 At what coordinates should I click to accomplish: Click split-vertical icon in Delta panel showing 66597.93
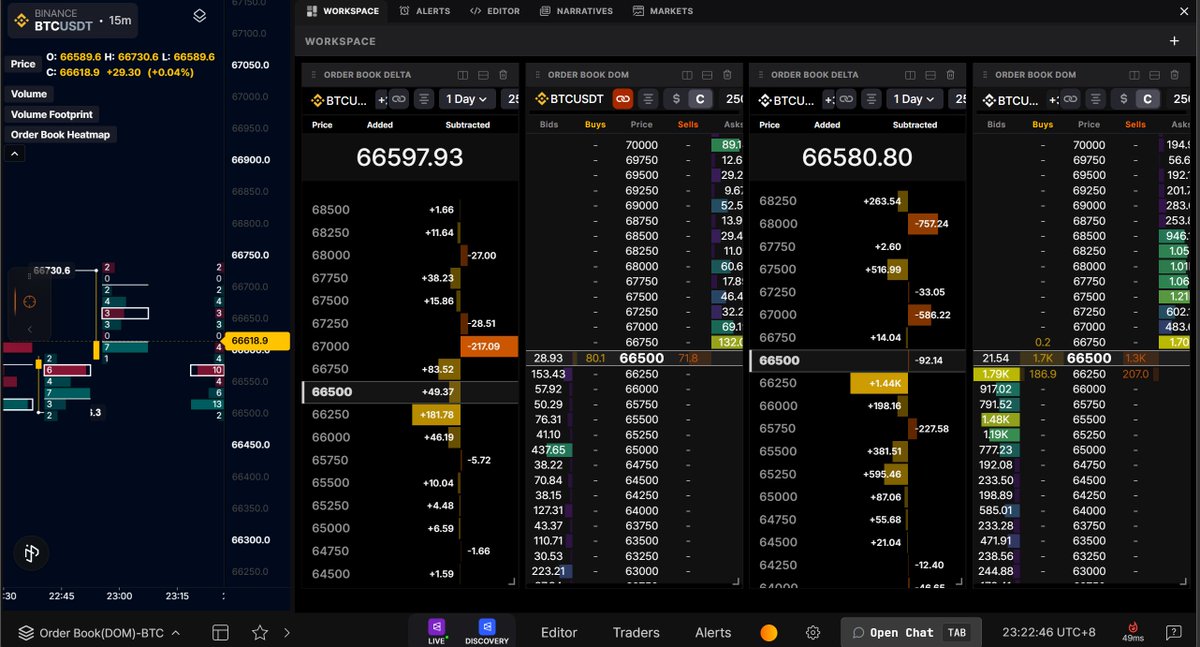click(463, 75)
